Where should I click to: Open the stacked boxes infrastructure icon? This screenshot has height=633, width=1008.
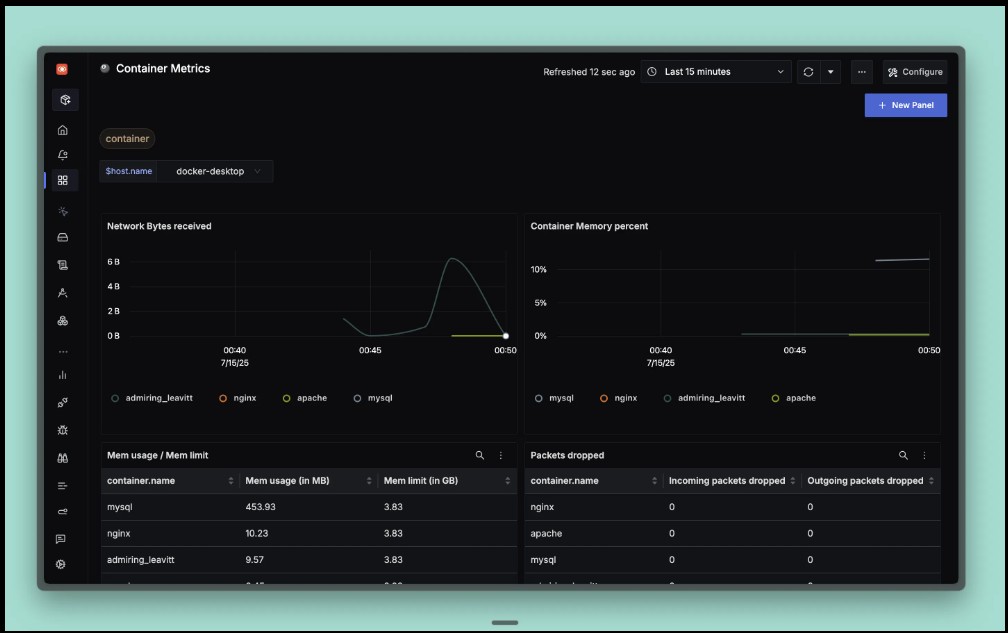[62, 321]
